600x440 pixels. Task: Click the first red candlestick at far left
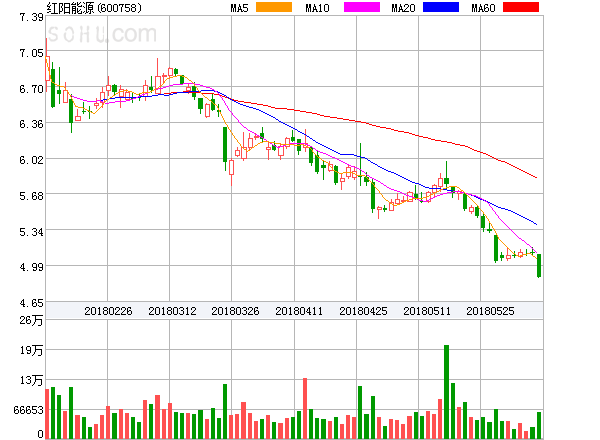coord(47,65)
